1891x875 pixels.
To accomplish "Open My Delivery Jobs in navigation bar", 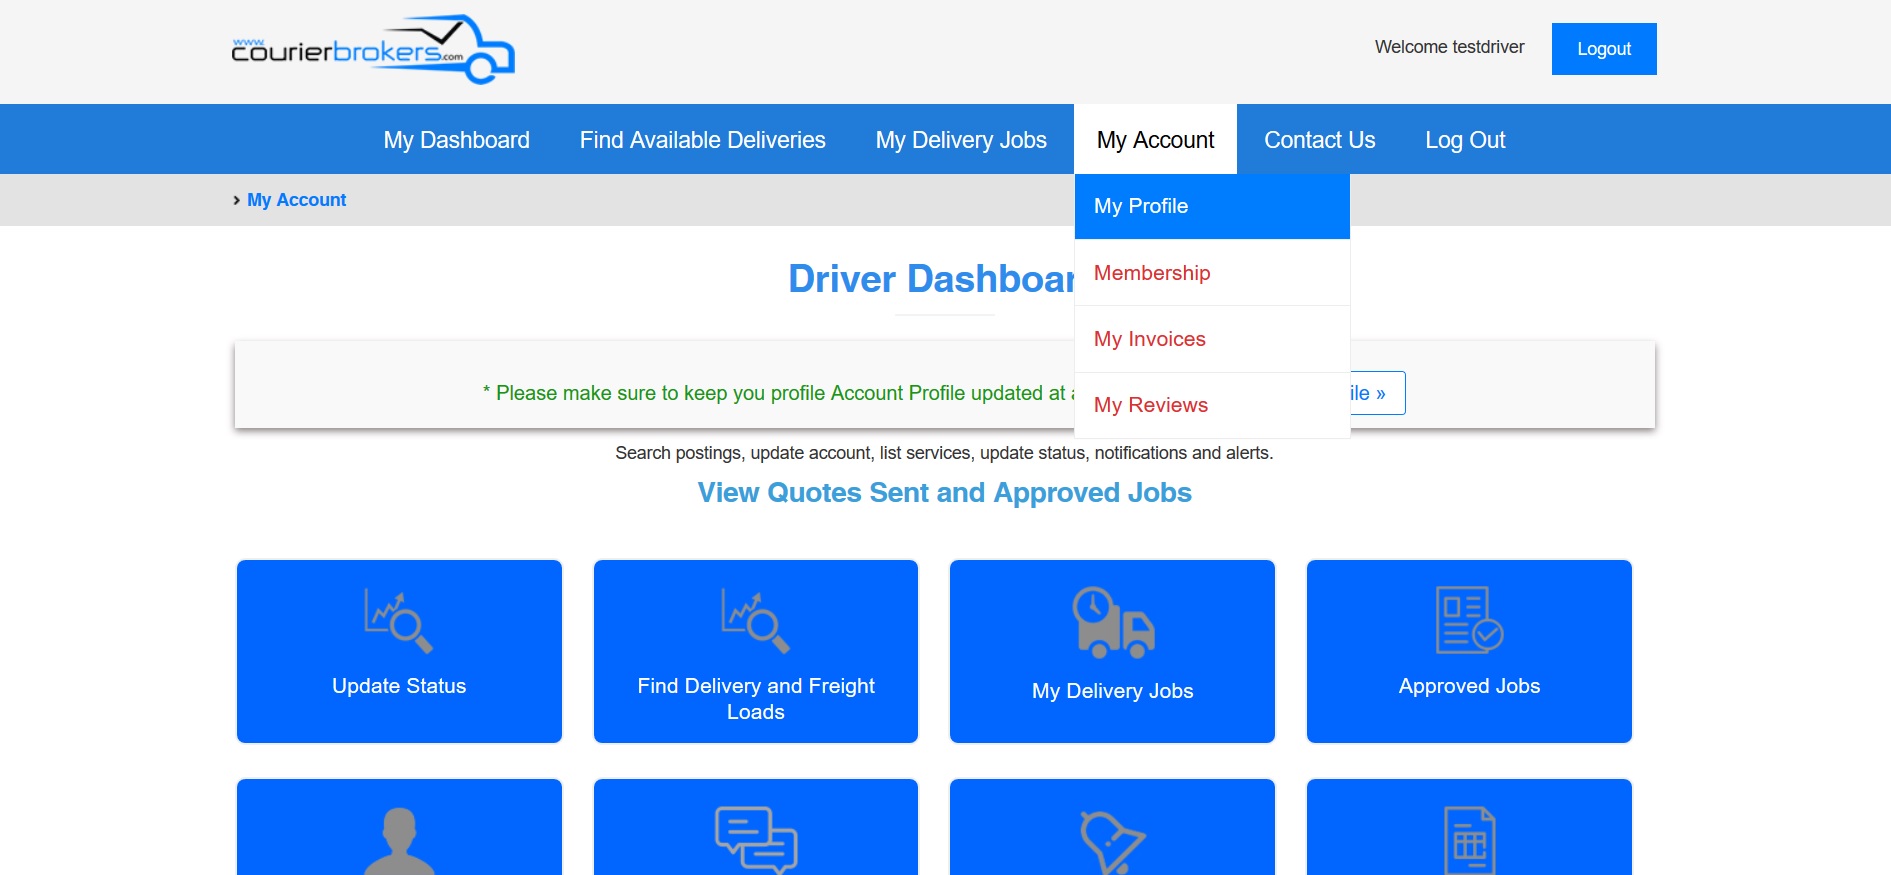I will coord(960,140).
